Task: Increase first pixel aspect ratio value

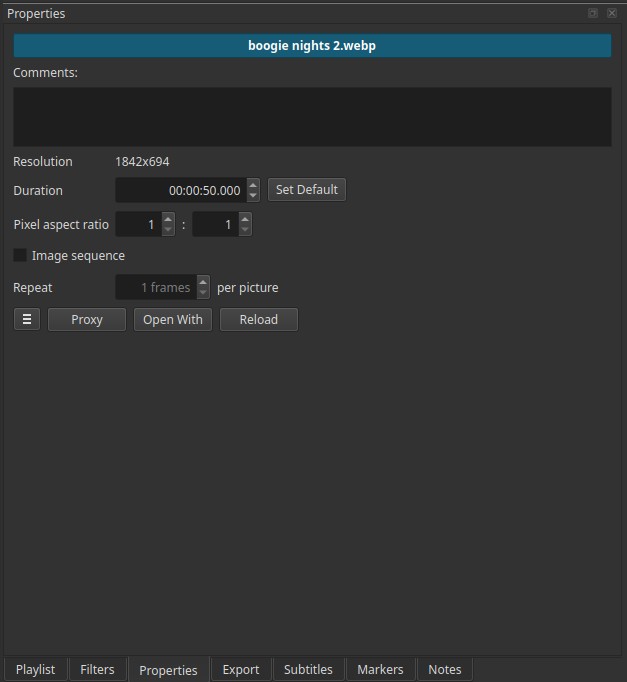Action: [x=168, y=219]
